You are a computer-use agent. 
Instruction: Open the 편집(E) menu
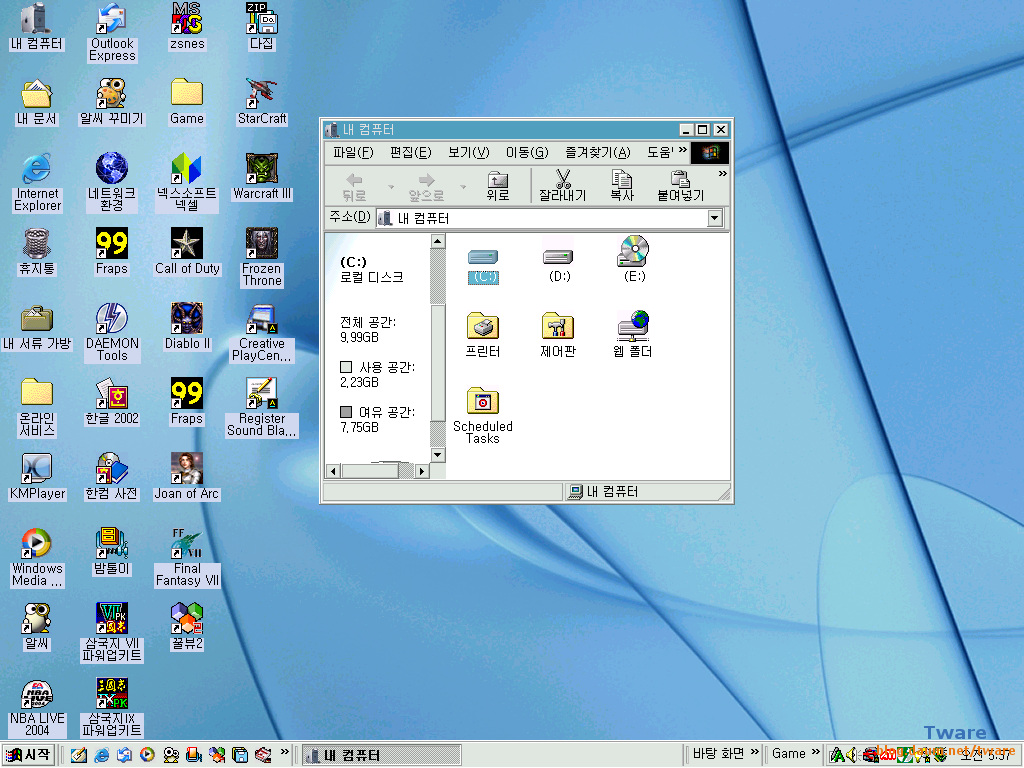(411, 153)
